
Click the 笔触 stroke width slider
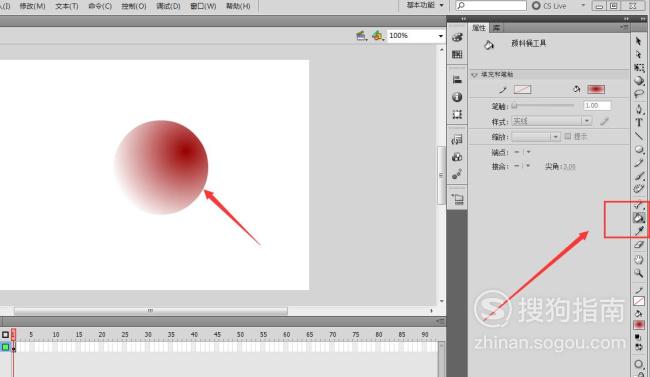(543, 106)
